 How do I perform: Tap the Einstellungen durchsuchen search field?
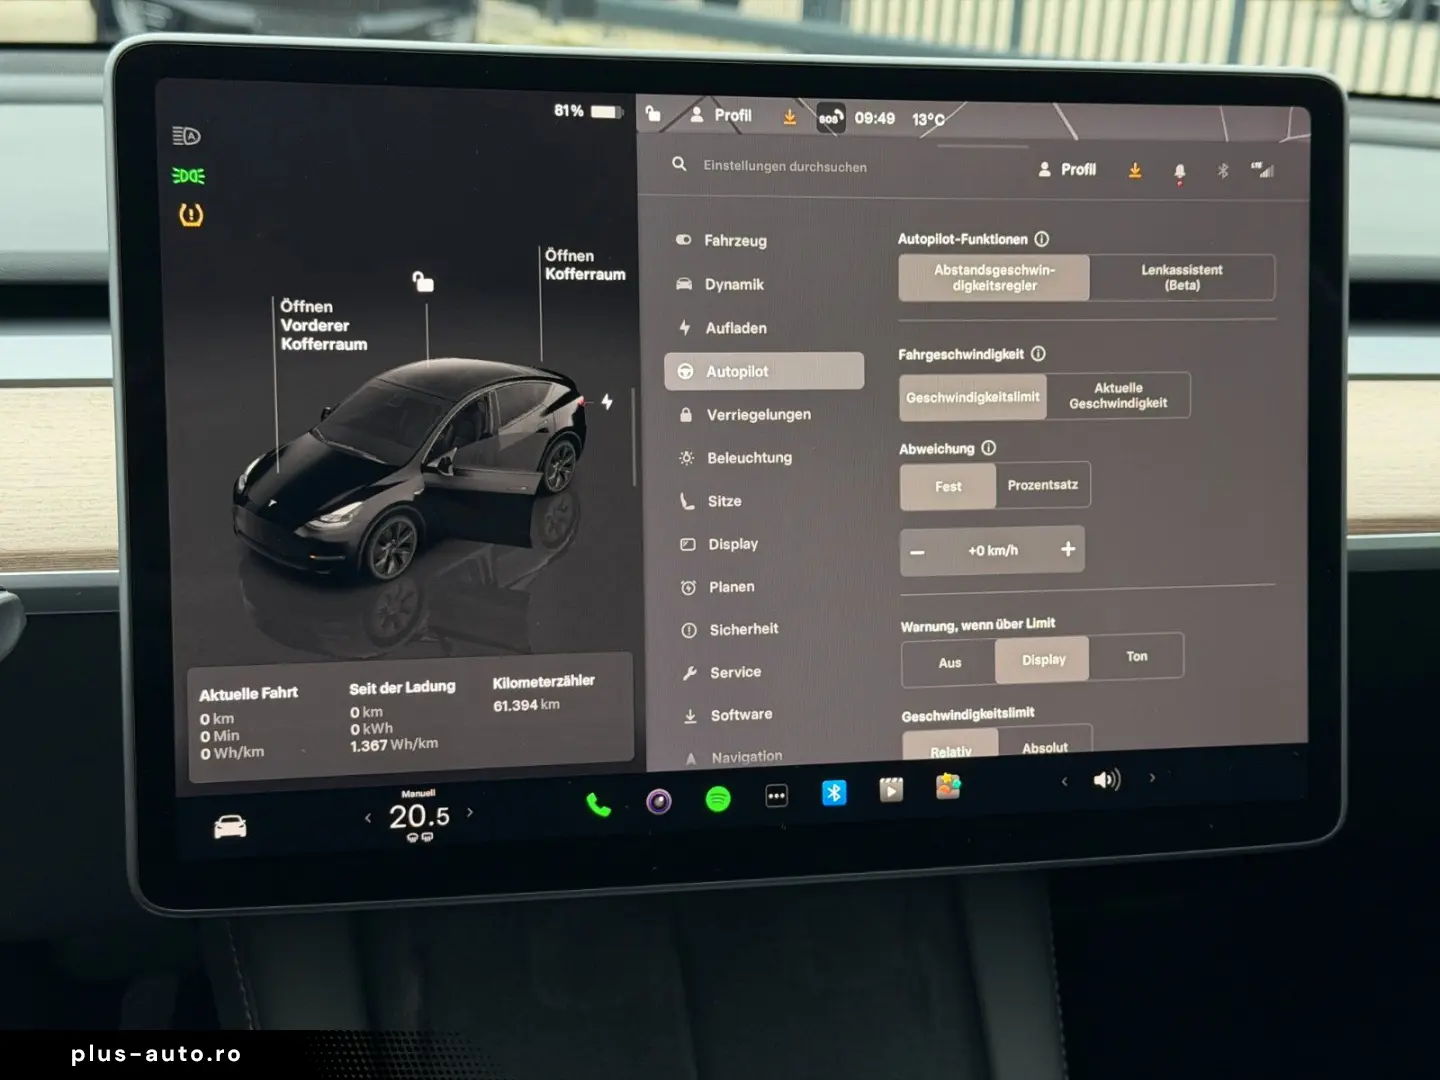784,166
